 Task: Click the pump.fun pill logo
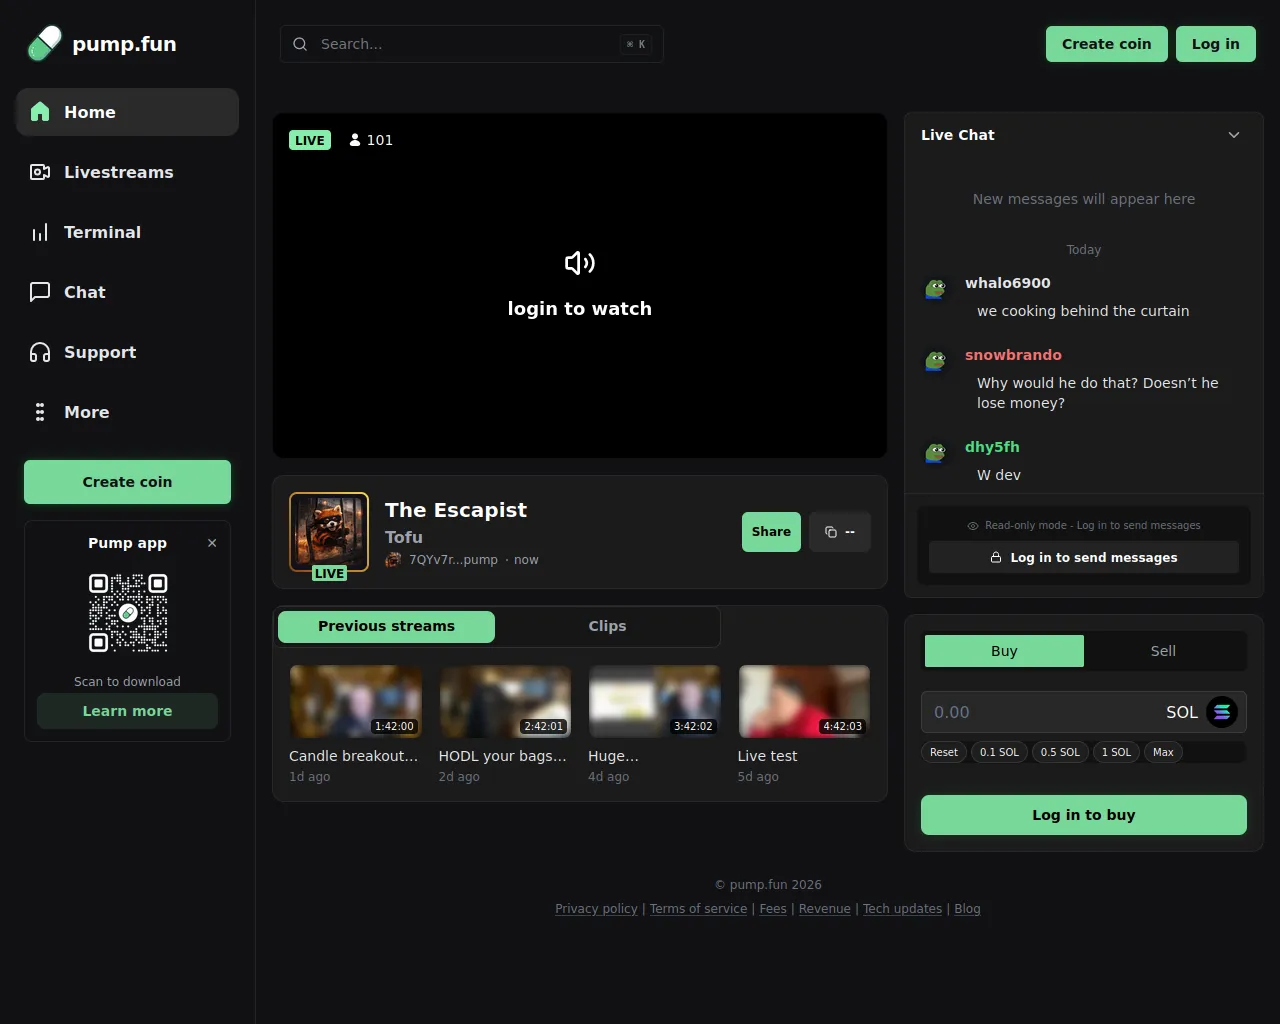44,44
